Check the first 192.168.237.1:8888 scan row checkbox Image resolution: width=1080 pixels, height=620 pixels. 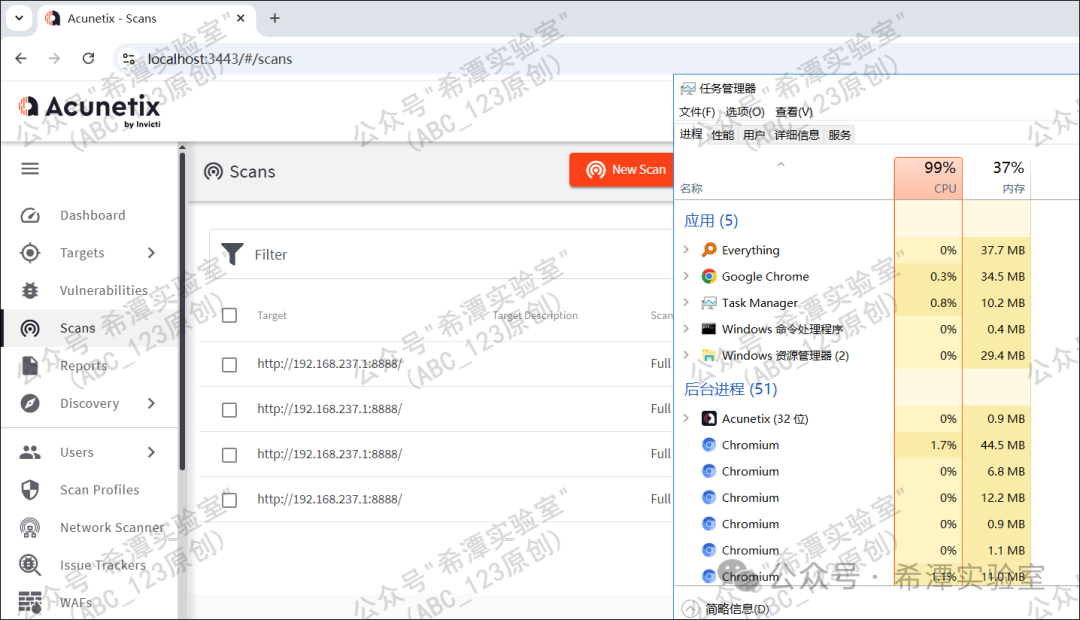pos(229,364)
